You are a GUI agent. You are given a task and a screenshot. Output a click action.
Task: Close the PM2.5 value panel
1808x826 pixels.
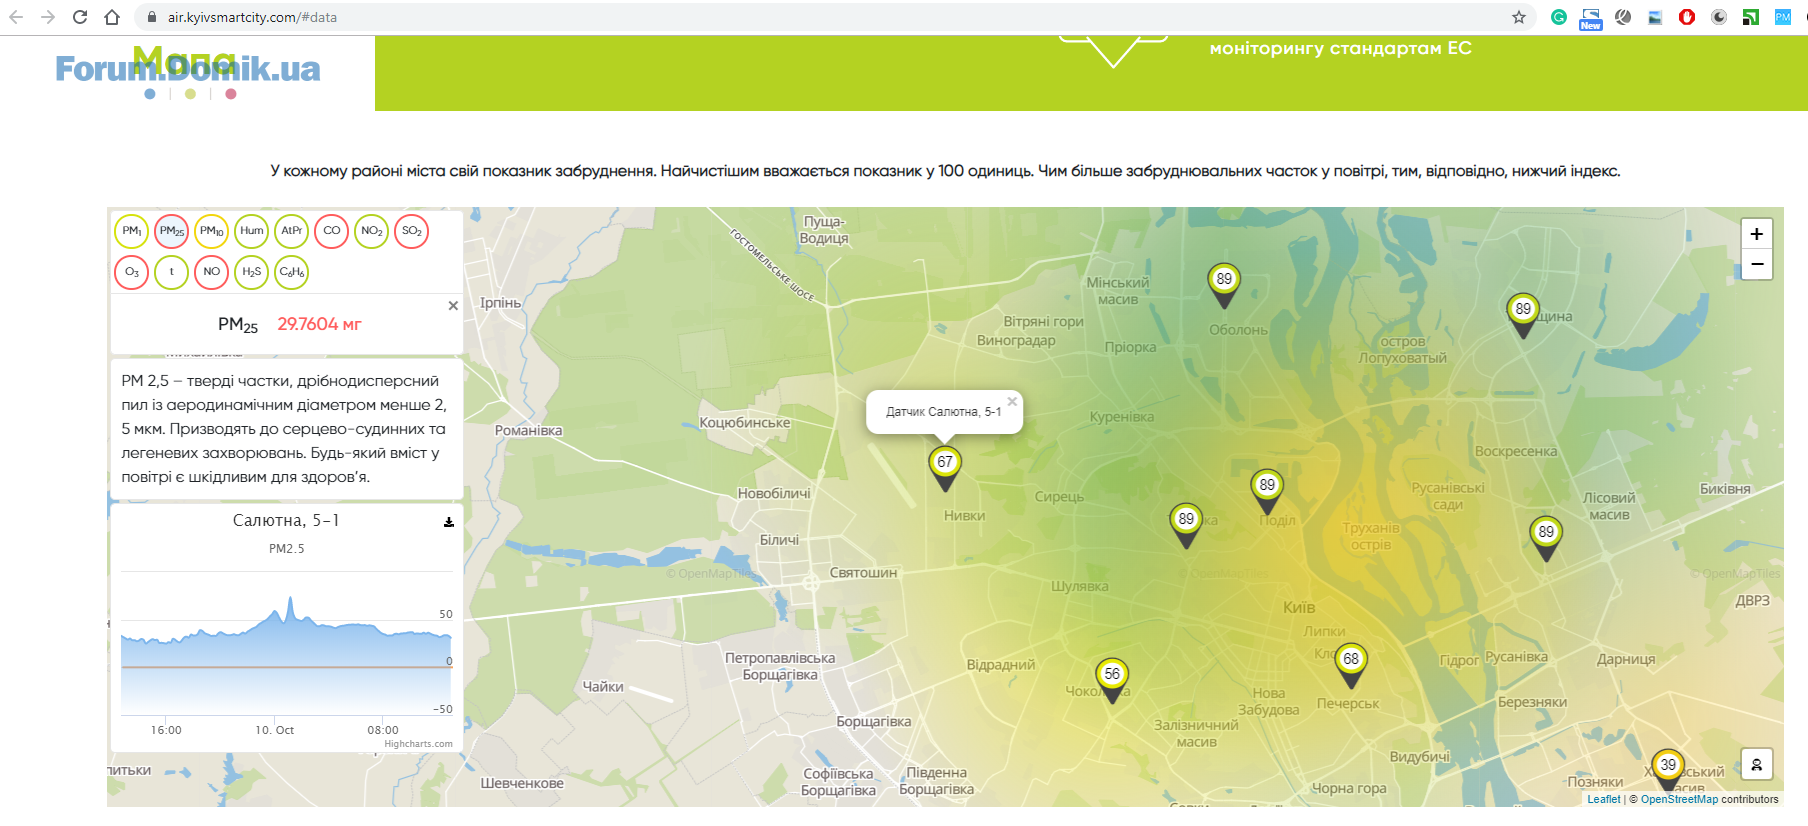tap(453, 306)
